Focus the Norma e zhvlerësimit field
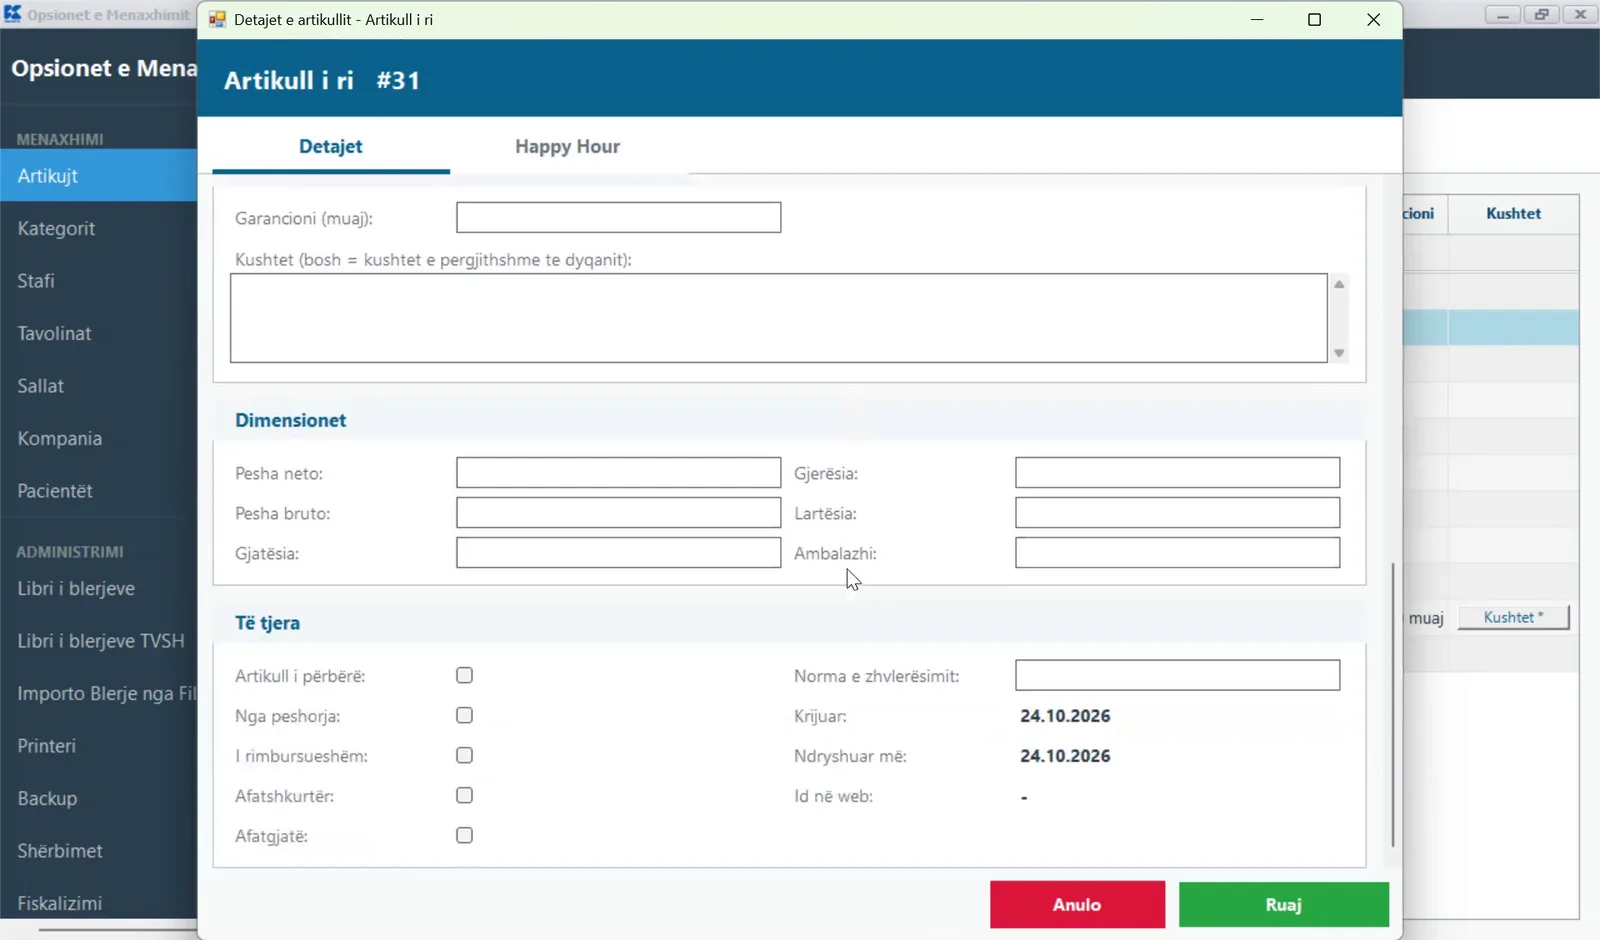Screen dimensions: 1600x940 point(1177,675)
